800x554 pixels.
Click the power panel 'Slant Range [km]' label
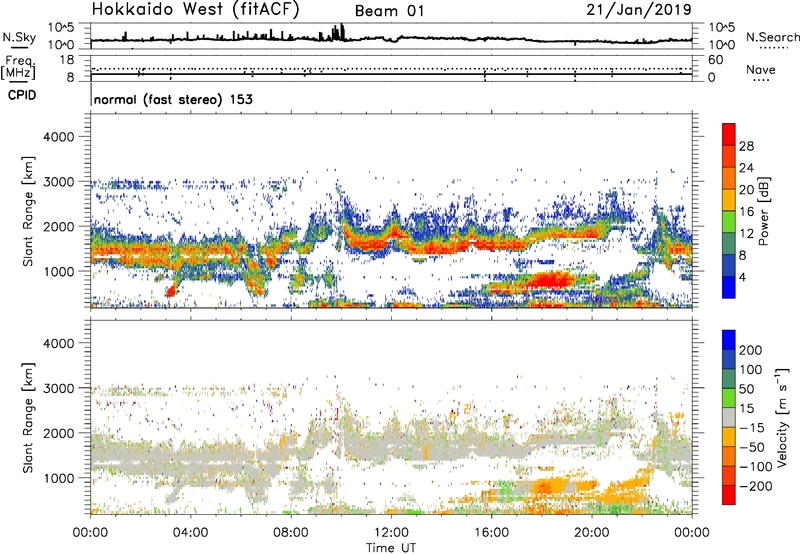(x=28, y=211)
